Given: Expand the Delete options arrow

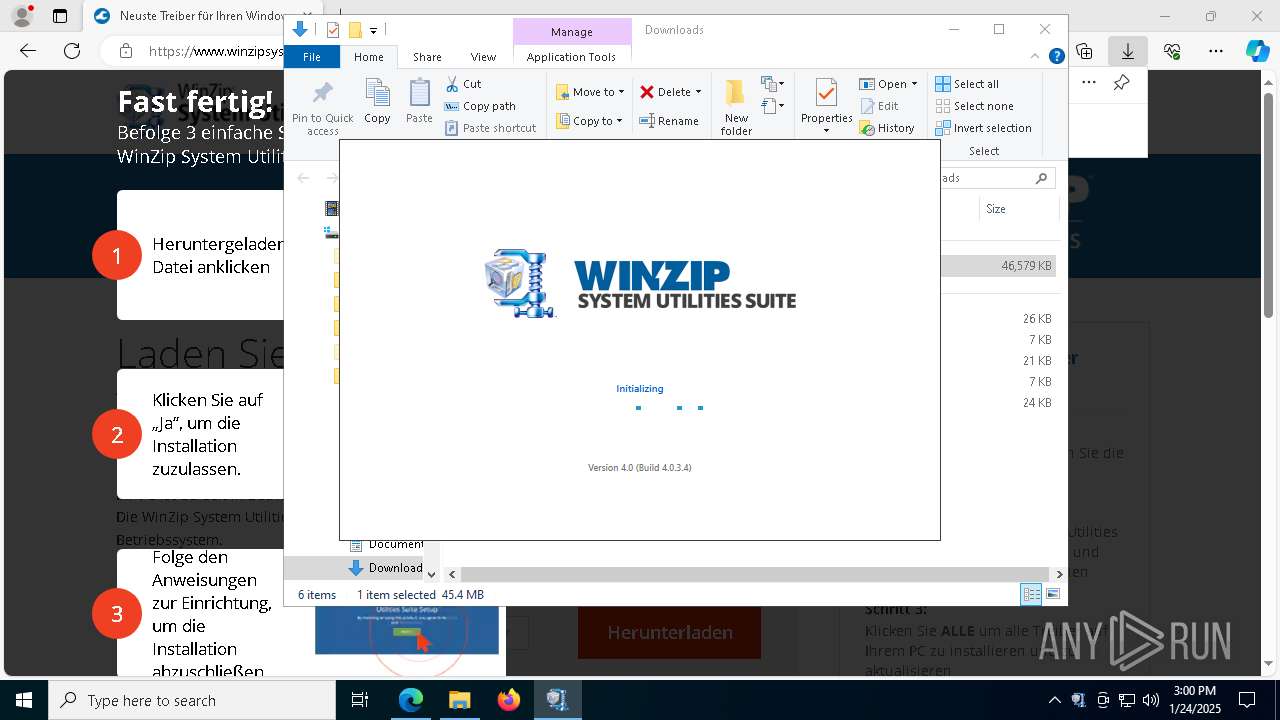Looking at the screenshot, I should (698, 92).
